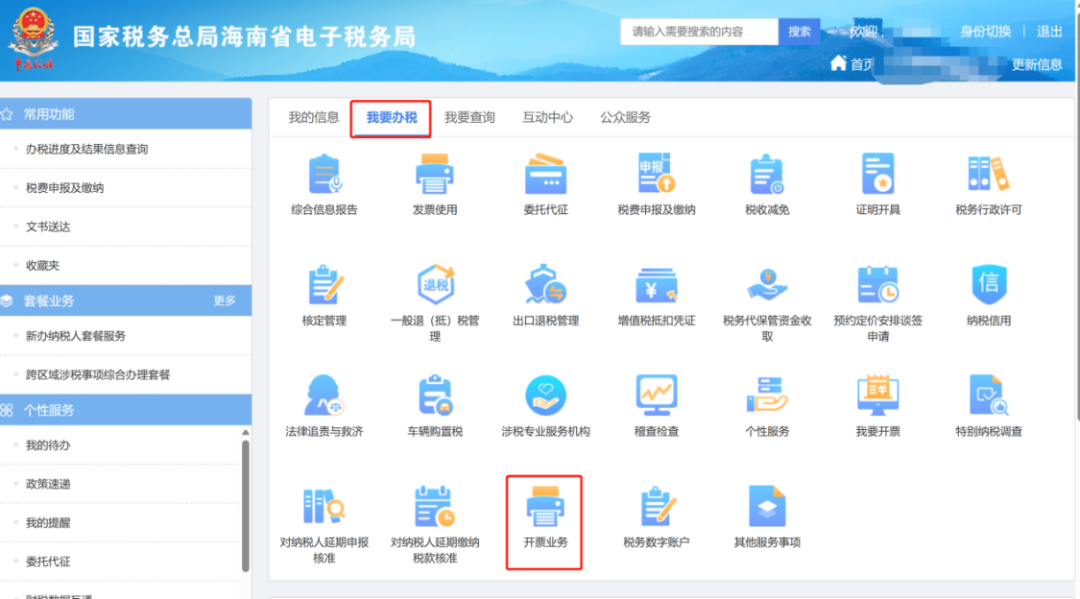Open 一般退（抵）税管理 icon
The width and height of the screenshot is (1080, 599).
pos(435,285)
